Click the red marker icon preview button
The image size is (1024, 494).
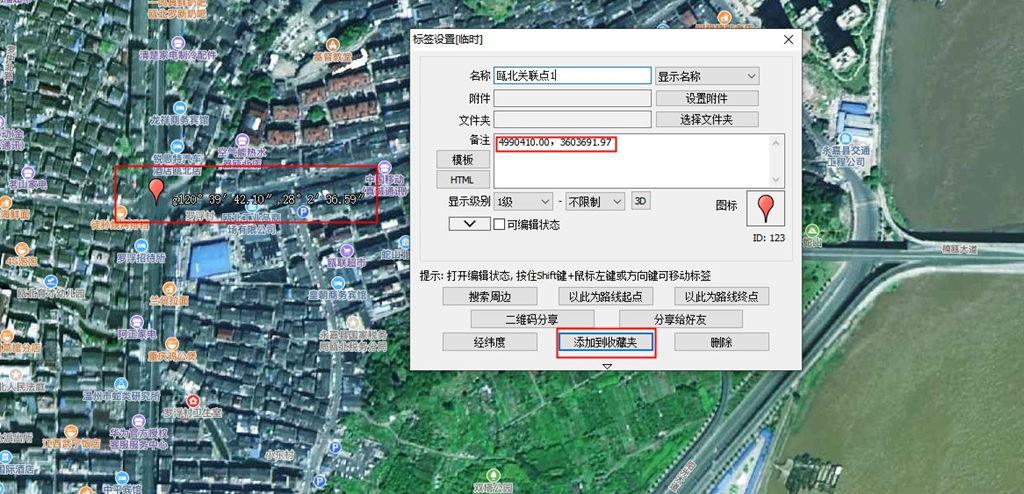coord(766,207)
